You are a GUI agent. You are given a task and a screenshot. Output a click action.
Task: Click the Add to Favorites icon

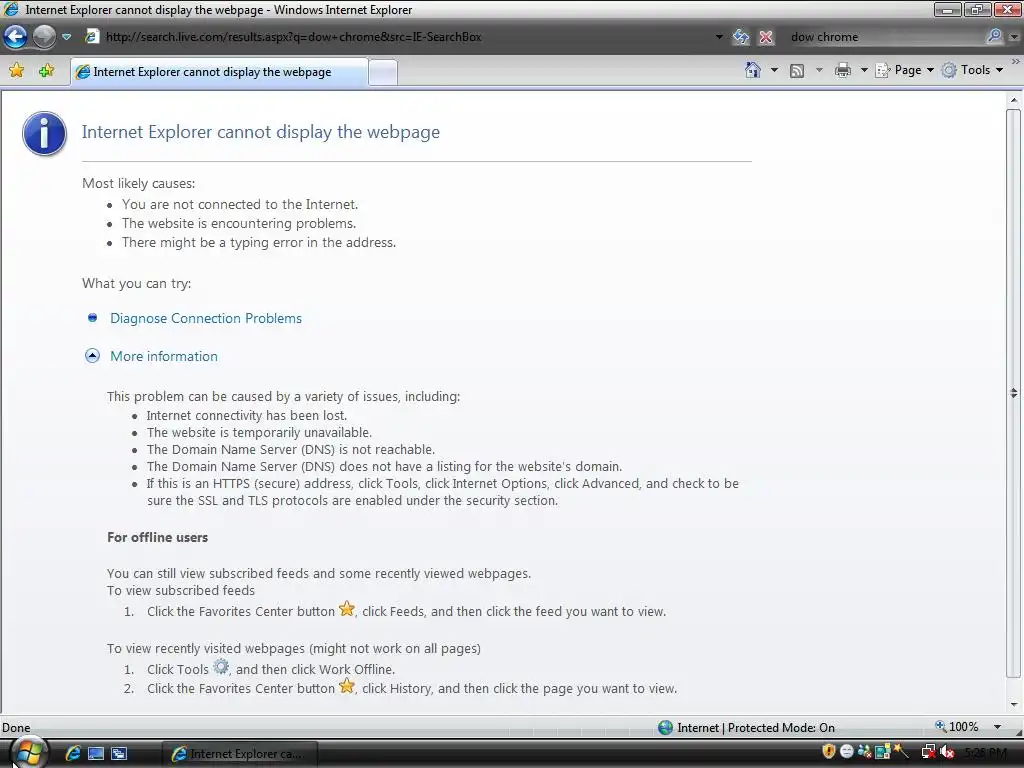[x=46, y=70]
